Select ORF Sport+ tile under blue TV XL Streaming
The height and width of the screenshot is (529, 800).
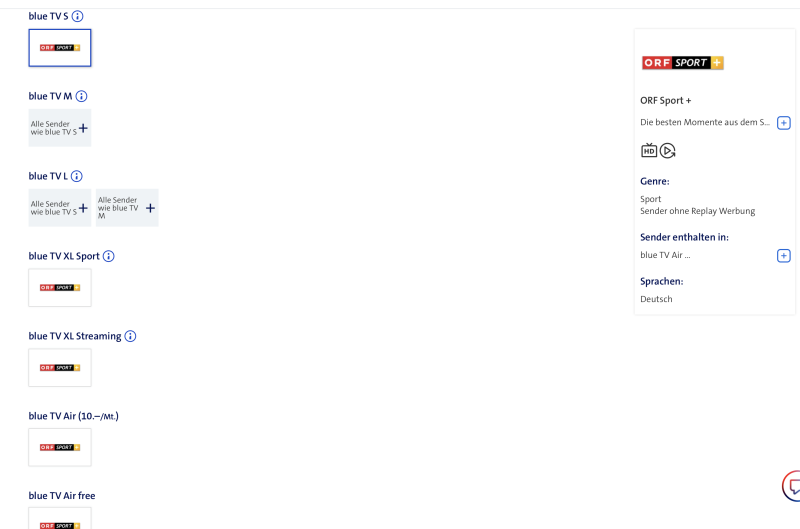click(60, 368)
